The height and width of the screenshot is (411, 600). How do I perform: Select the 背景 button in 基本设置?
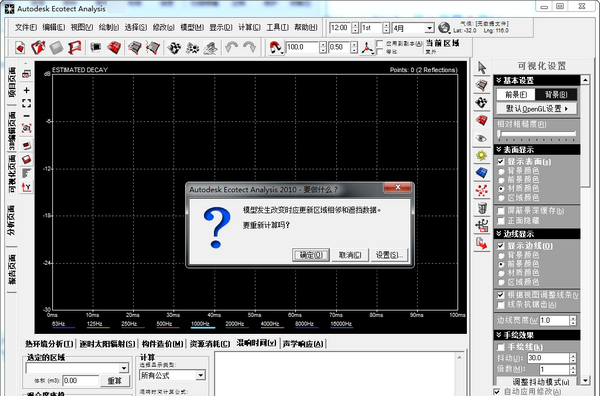pyautogui.click(x=555, y=95)
